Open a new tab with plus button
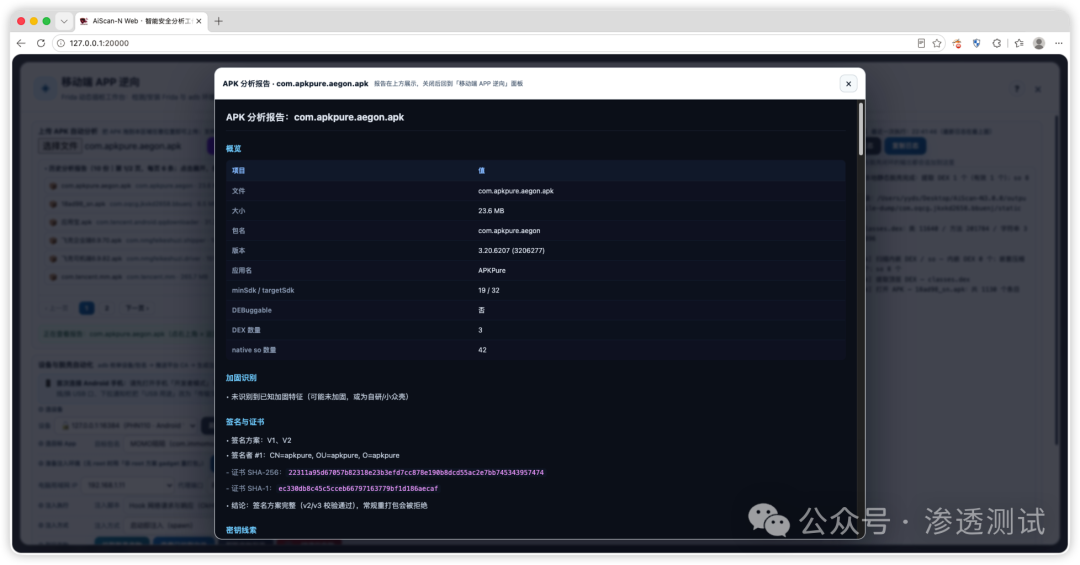 click(218, 21)
